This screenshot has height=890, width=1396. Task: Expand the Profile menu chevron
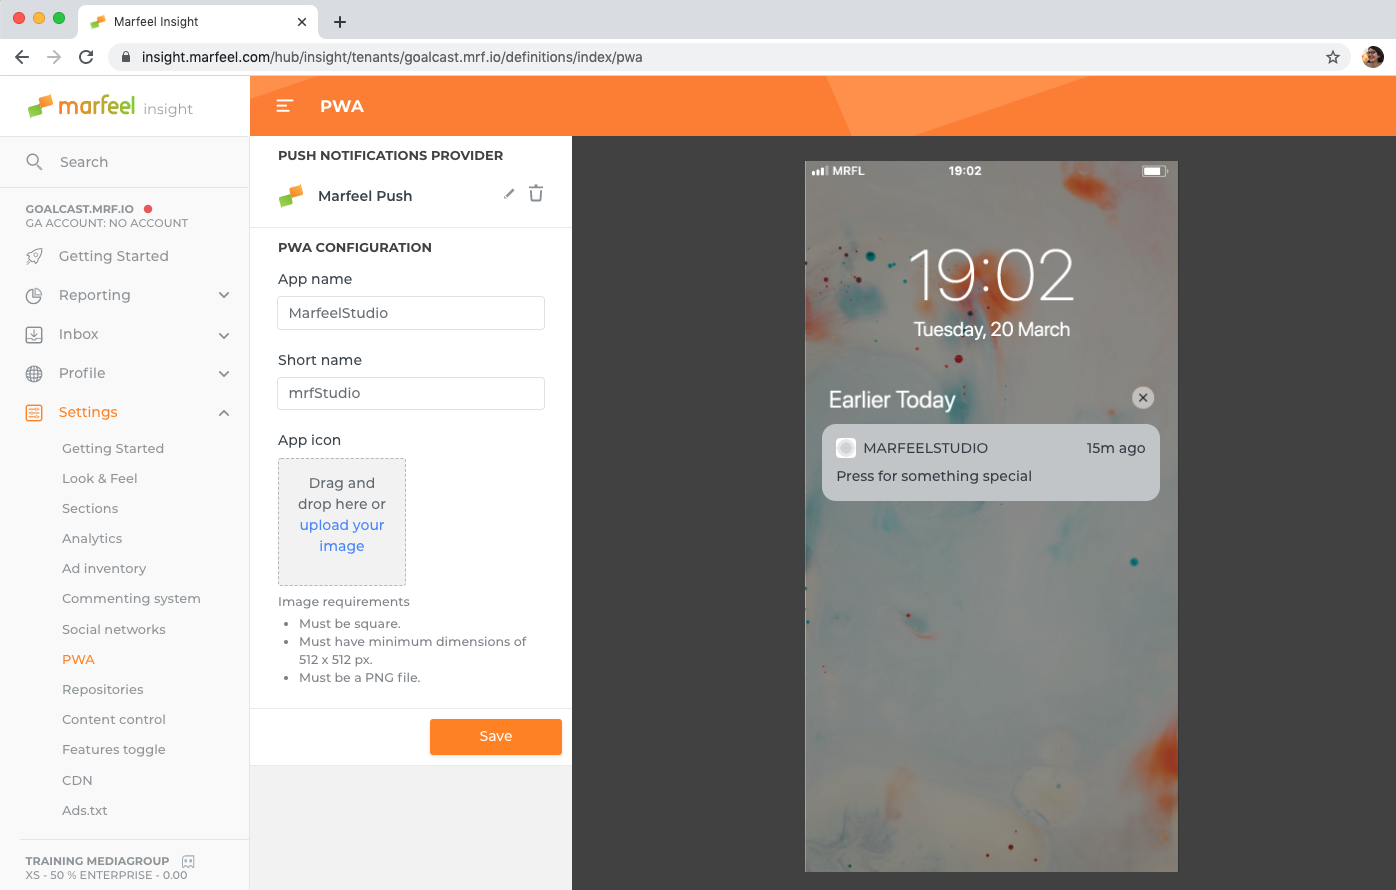[x=224, y=374]
